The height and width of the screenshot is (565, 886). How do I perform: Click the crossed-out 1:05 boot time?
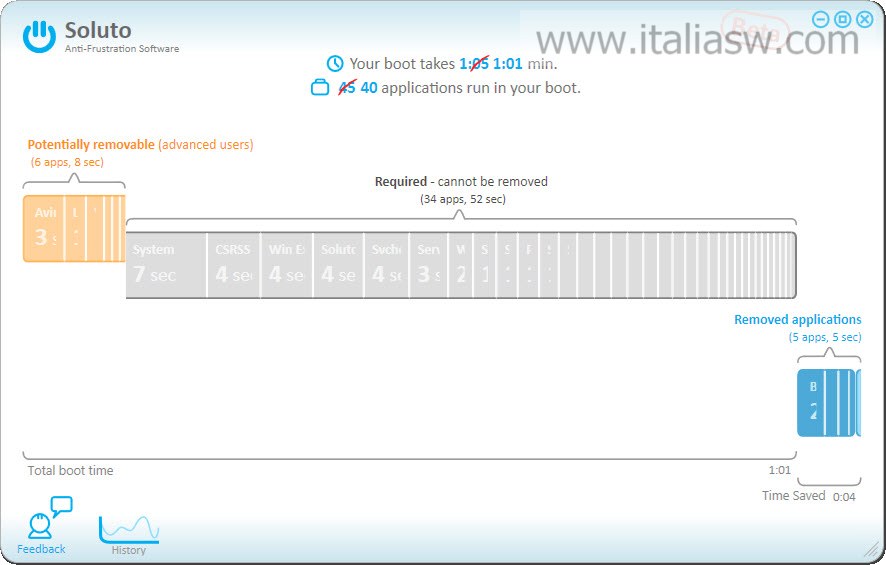pos(474,63)
